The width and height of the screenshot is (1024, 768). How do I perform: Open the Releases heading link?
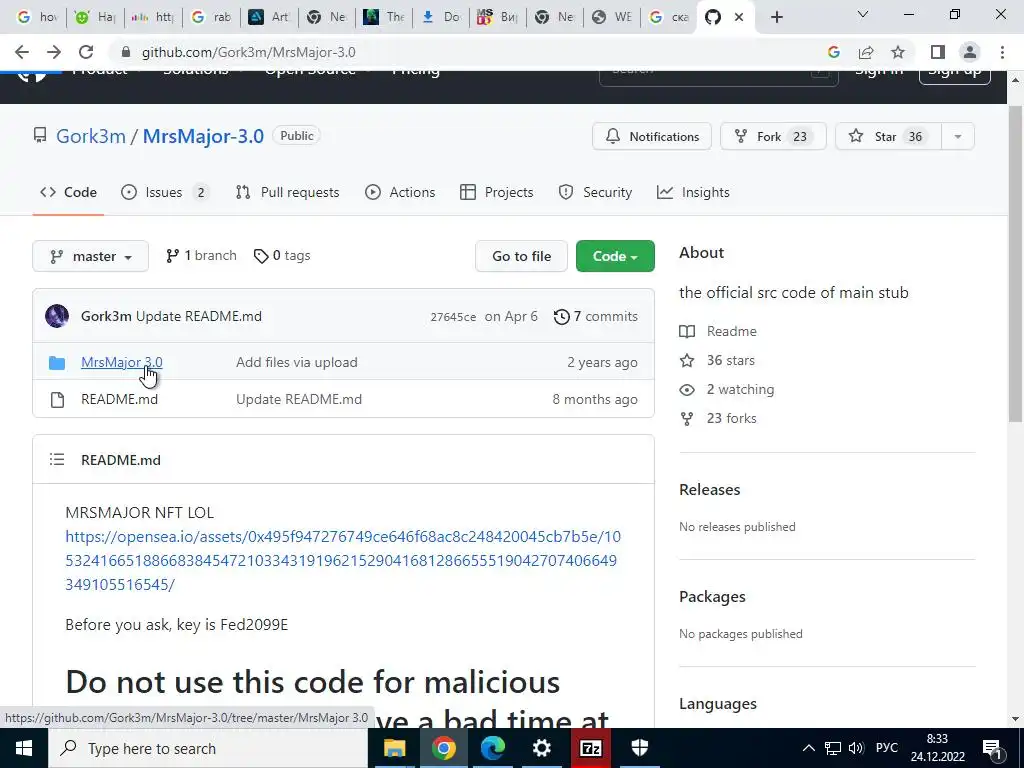[x=710, y=489]
